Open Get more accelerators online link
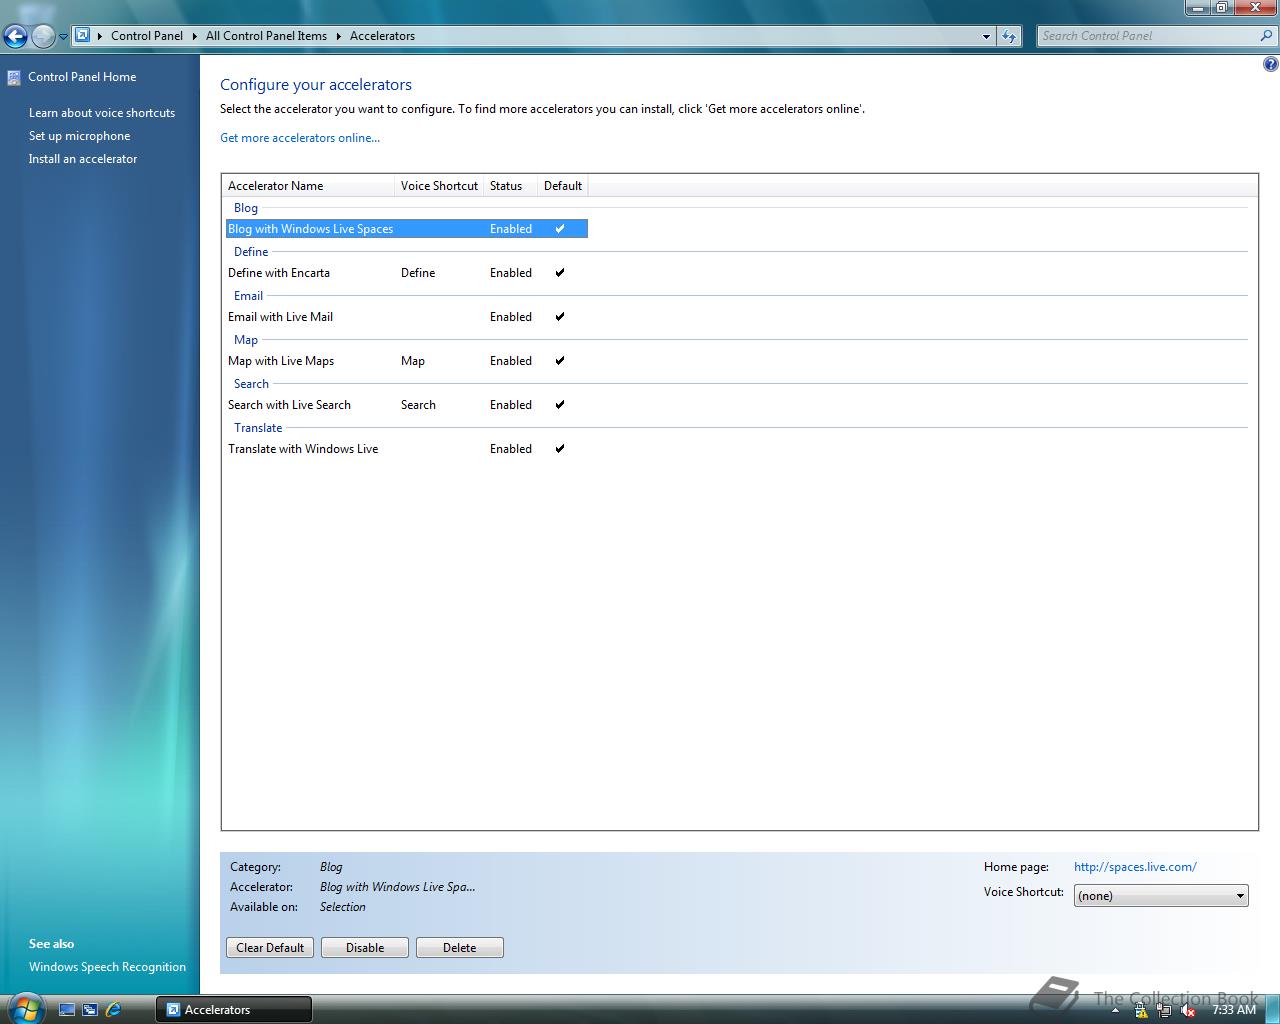The image size is (1280, 1024). click(x=300, y=138)
